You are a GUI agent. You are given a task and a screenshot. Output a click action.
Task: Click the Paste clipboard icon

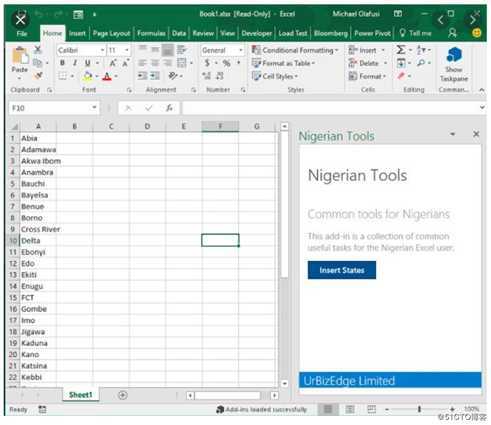pos(20,56)
